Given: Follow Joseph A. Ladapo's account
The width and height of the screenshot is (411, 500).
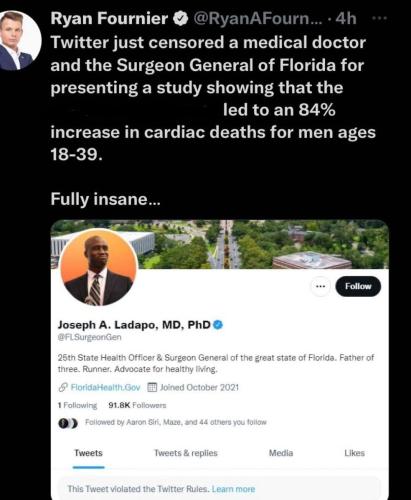Looking at the screenshot, I should click(358, 286).
